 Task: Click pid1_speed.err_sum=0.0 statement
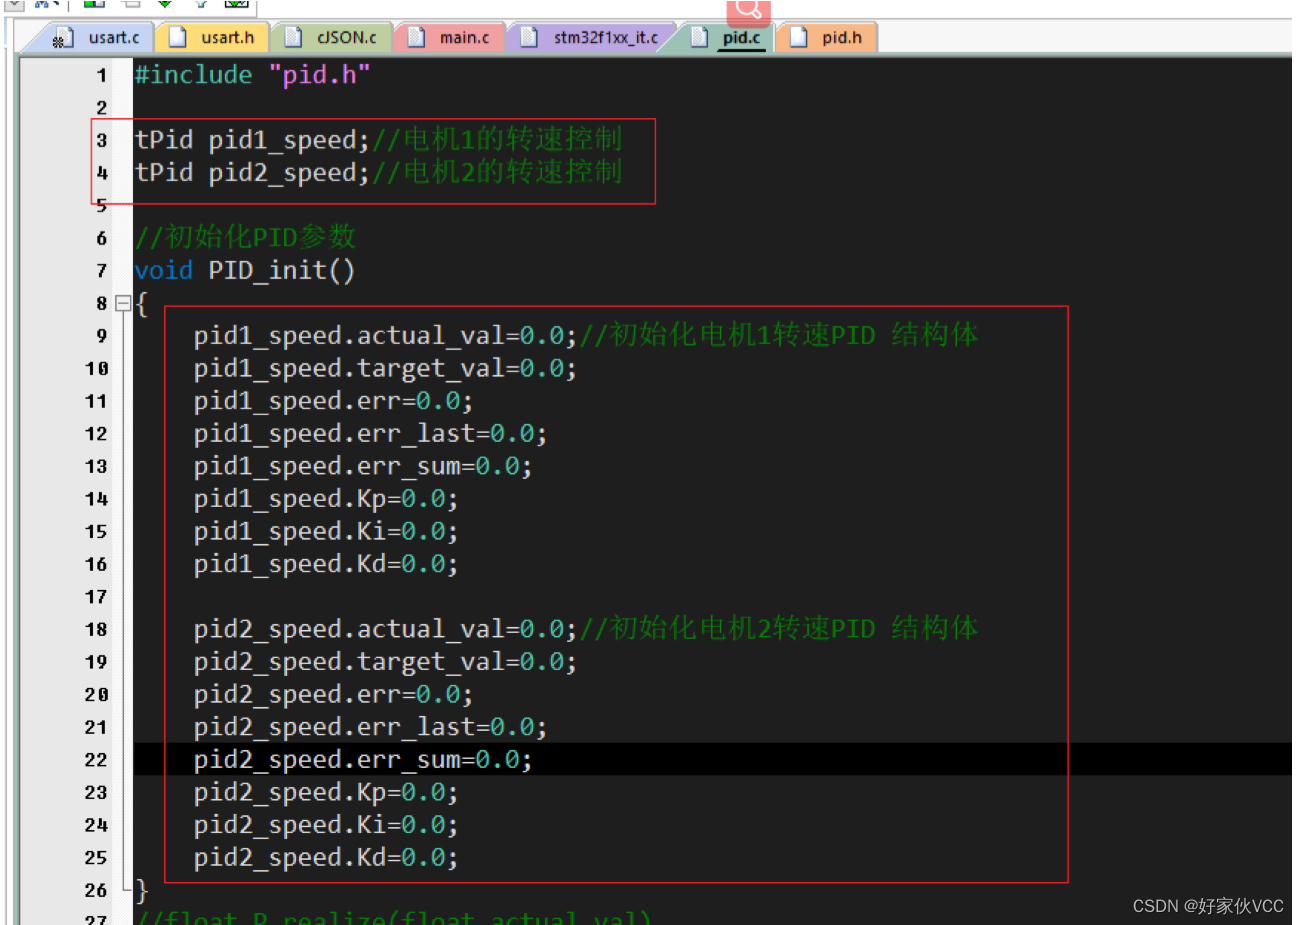363,467
